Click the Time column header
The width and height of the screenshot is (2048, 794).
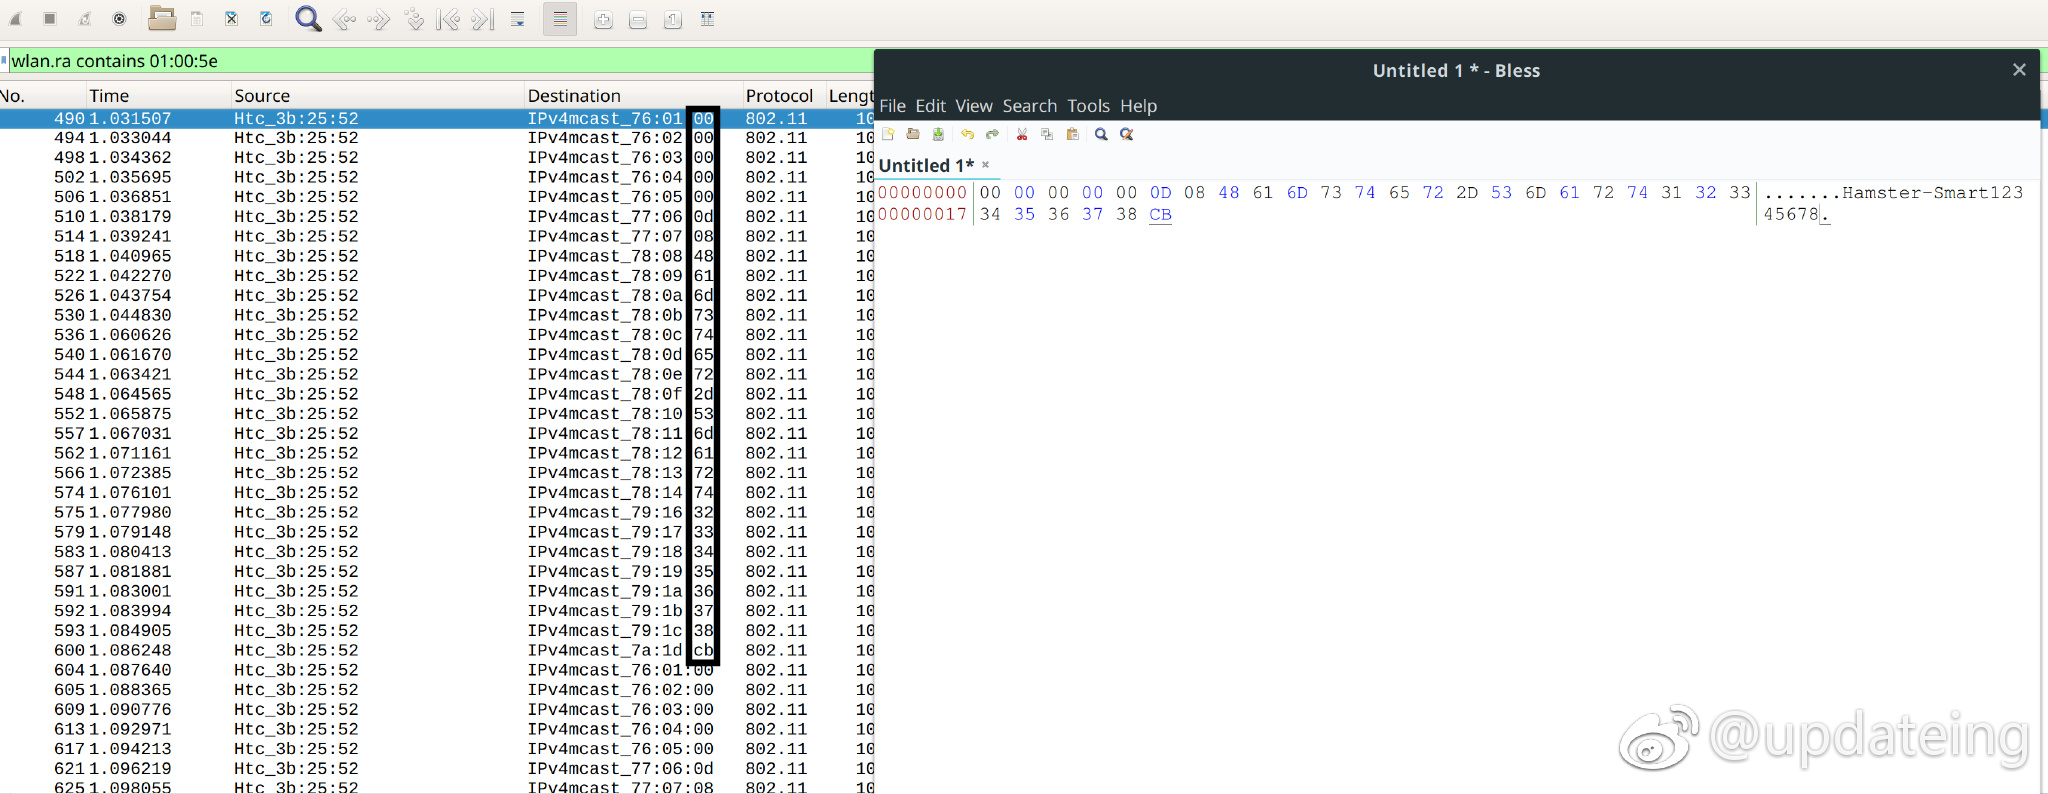pos(109,96)
